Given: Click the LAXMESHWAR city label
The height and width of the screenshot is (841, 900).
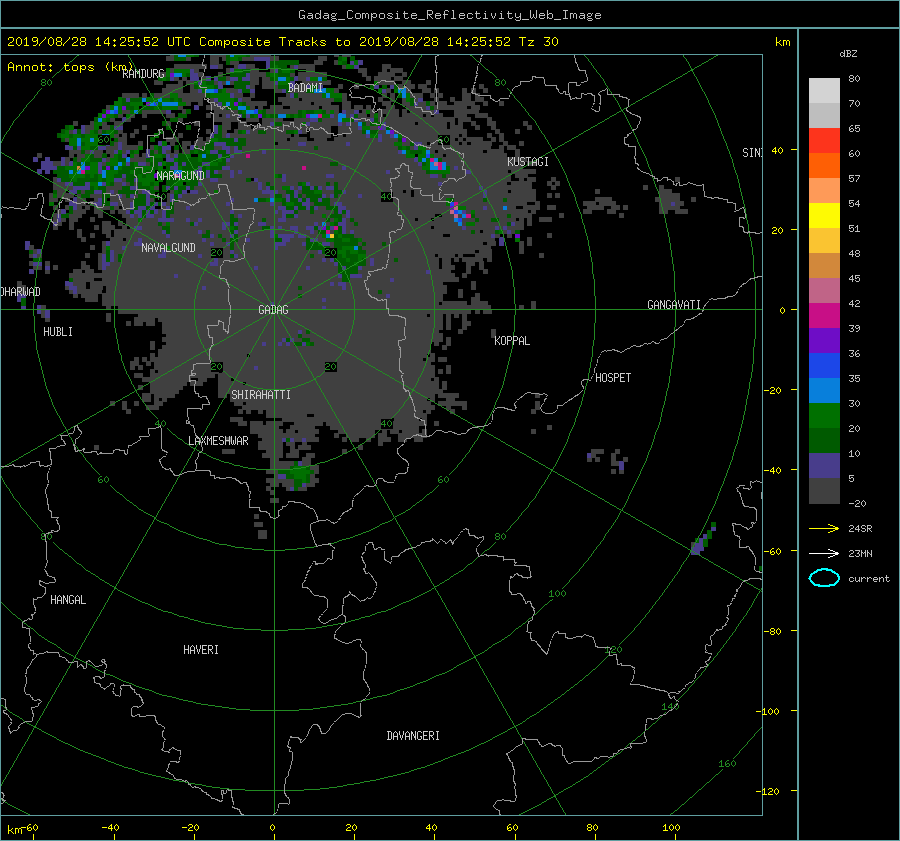Looking at the screenshot, I should coord(218,441).
